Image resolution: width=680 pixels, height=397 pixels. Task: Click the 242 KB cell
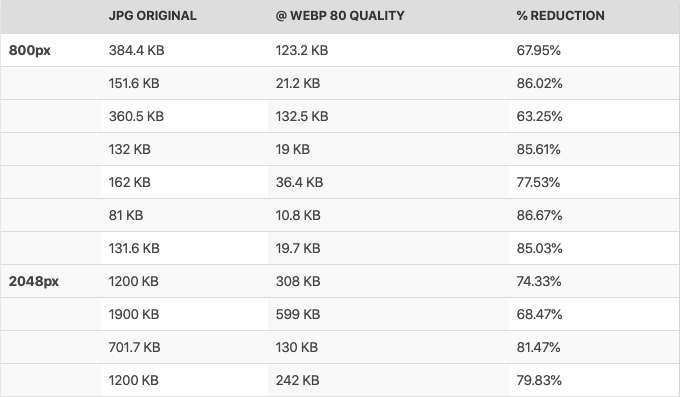[x=388, y=380]
